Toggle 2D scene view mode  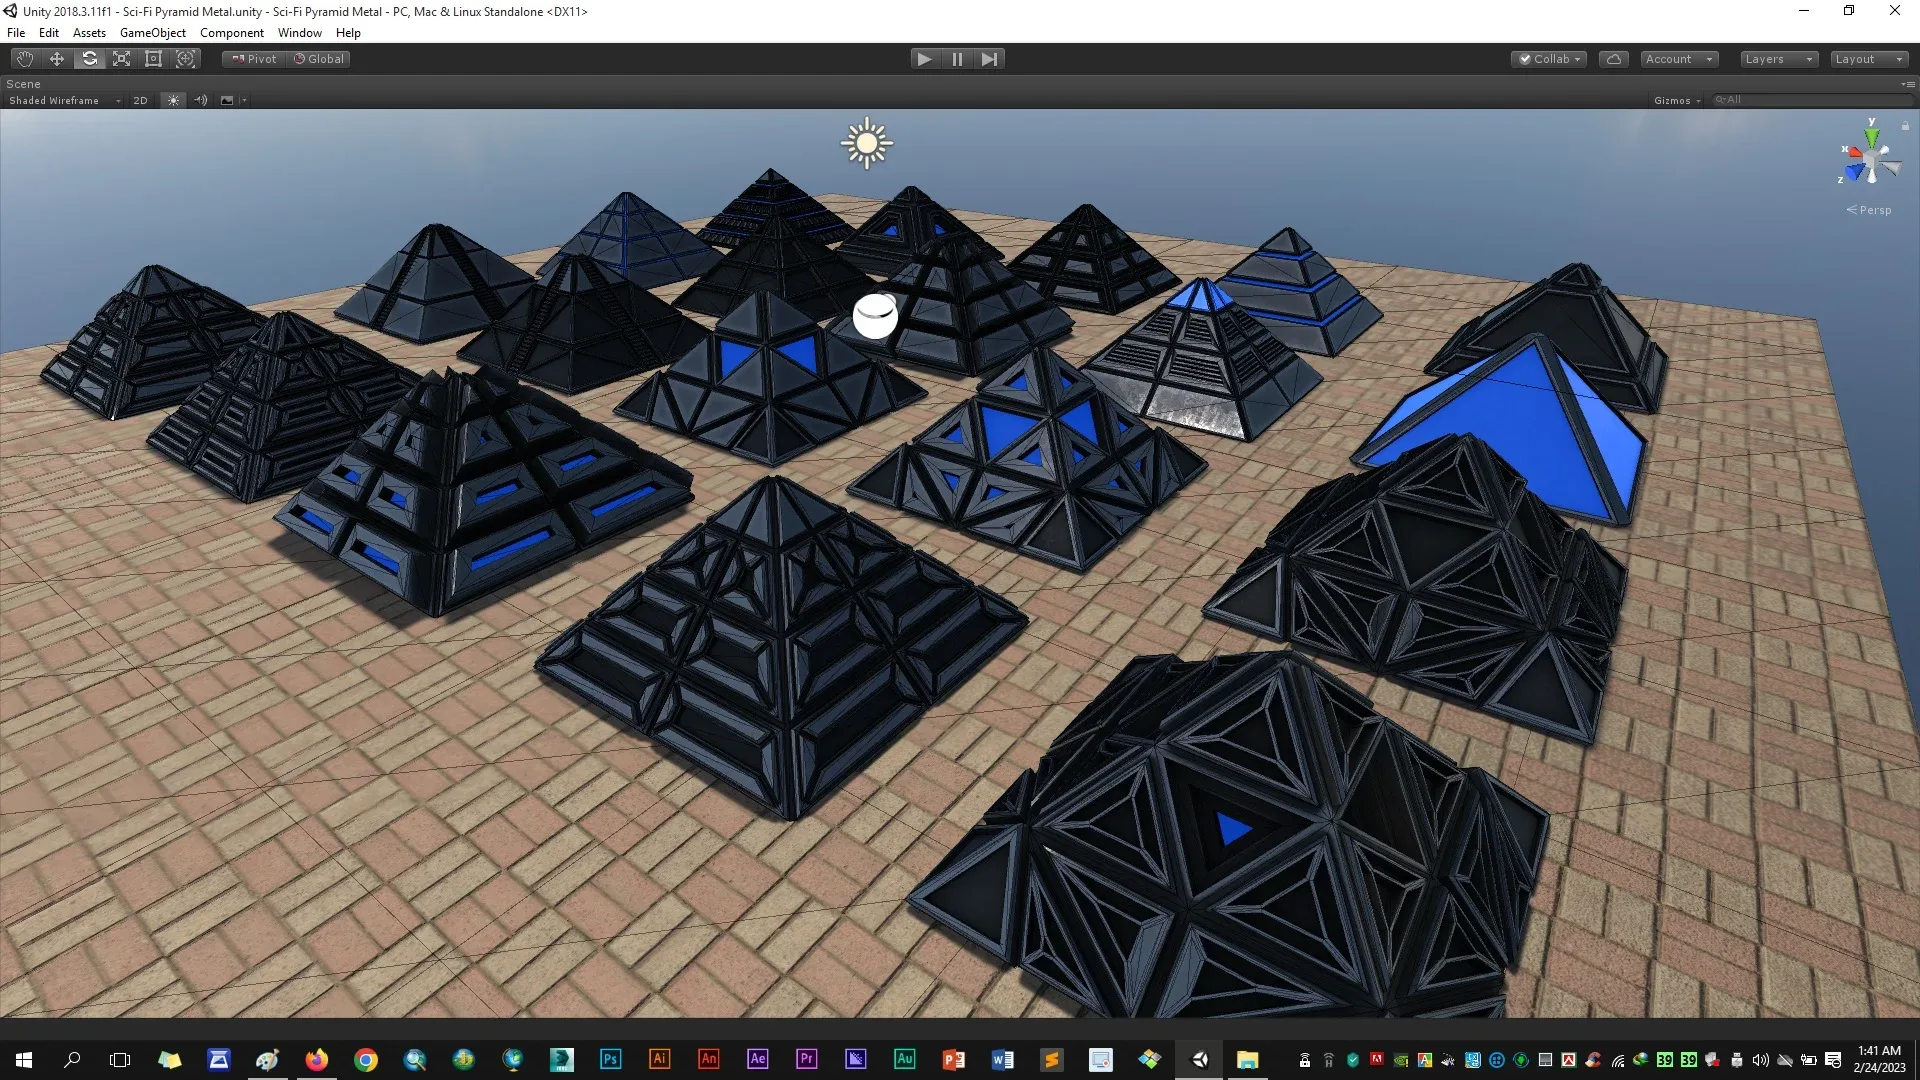140,100
